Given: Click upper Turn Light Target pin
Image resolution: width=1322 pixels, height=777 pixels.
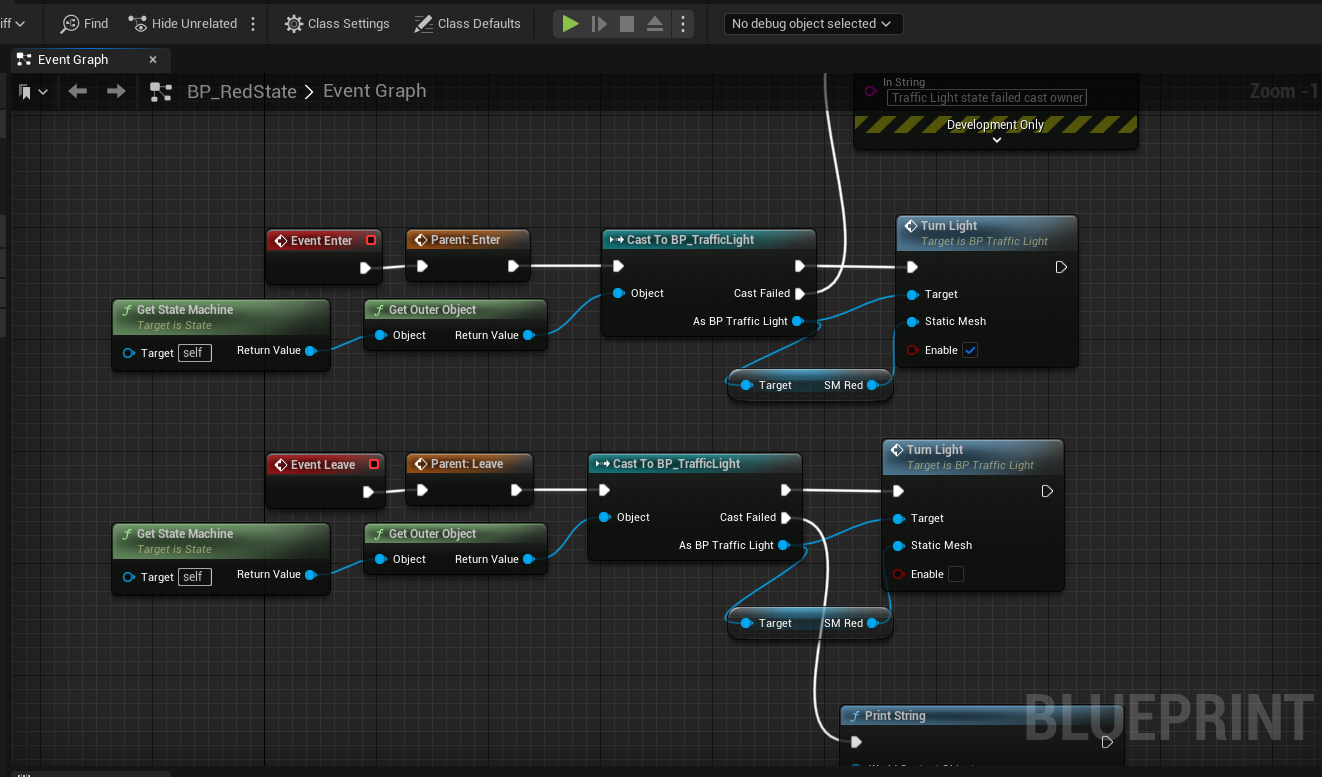Looking at the screenshot, I should (912, 294).
